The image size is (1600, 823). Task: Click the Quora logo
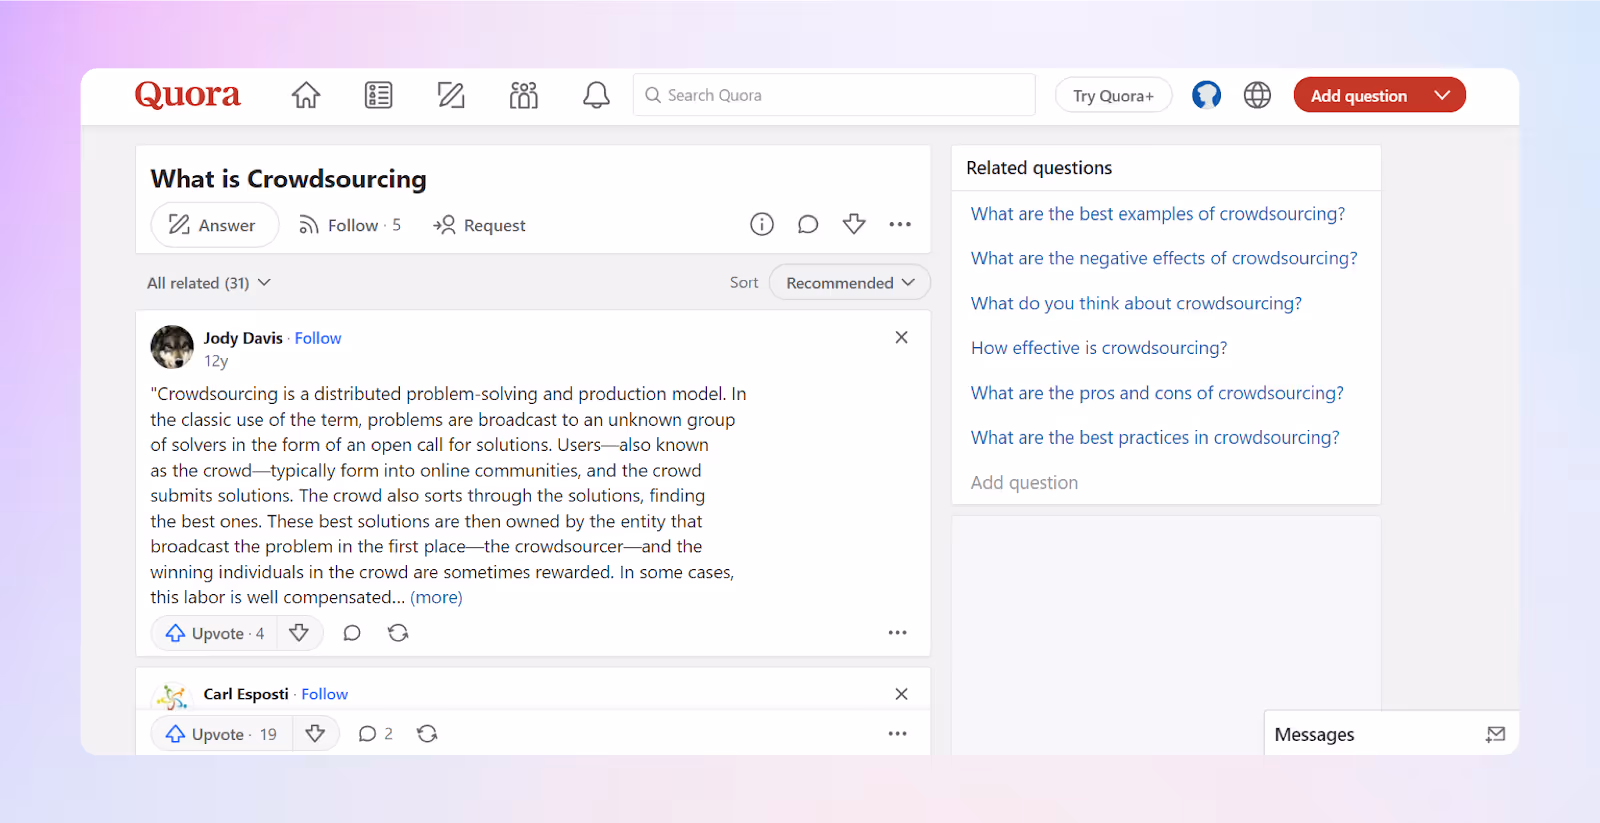point(188,95)
